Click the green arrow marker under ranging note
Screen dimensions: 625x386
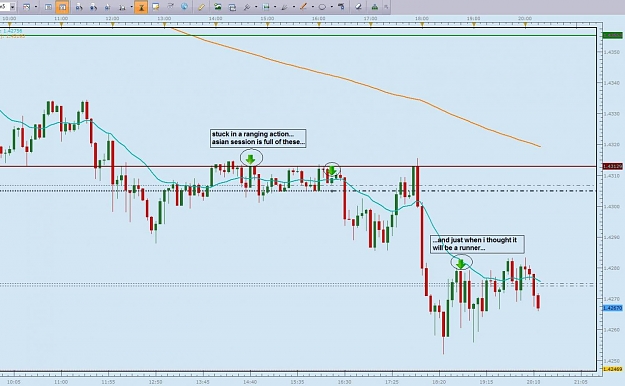[250, 160]
